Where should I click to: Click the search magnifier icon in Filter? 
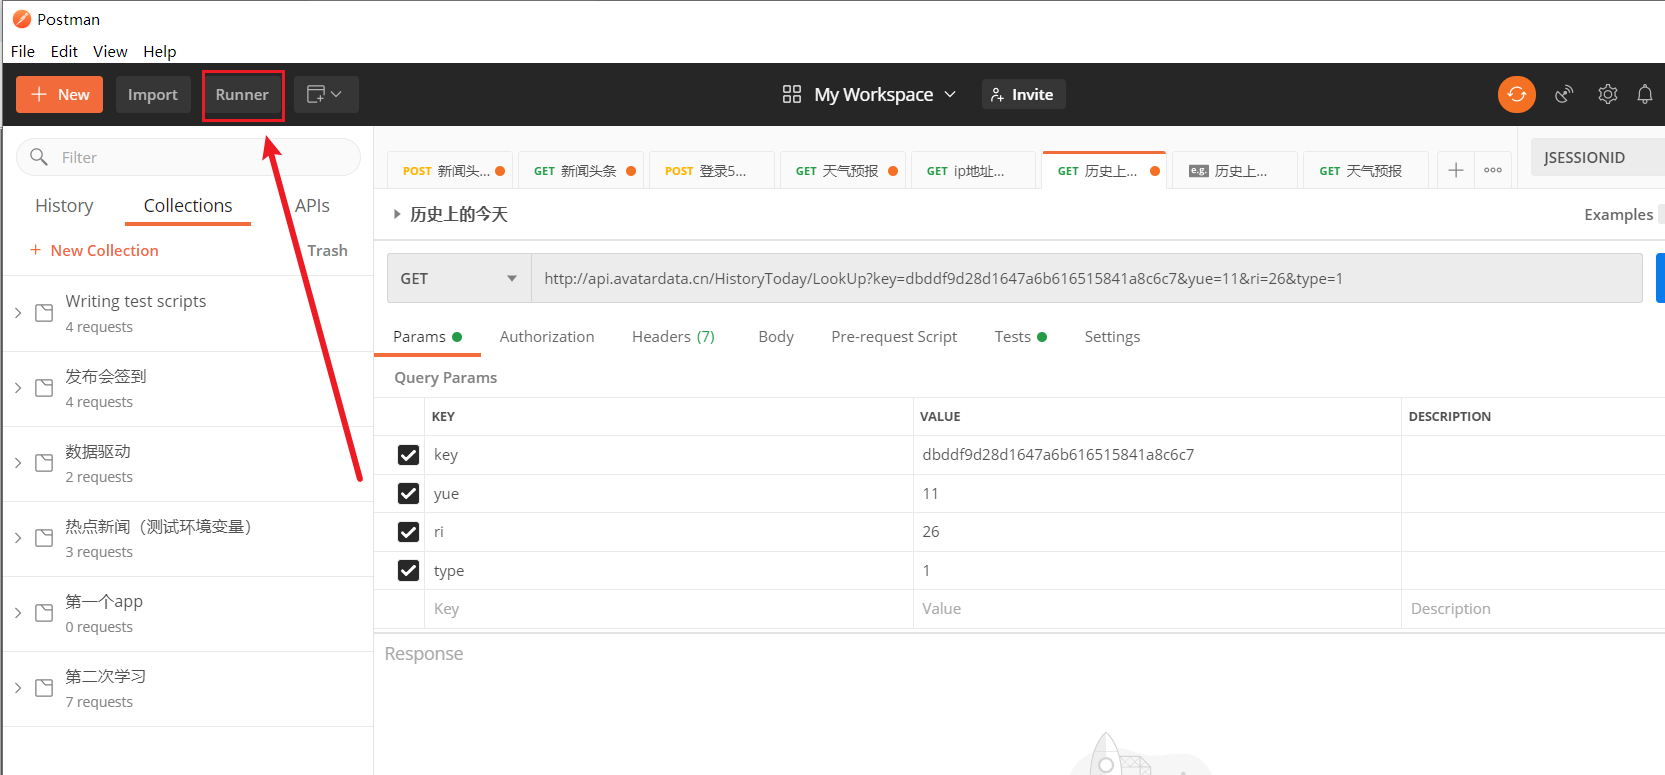[x=39, y=157]
